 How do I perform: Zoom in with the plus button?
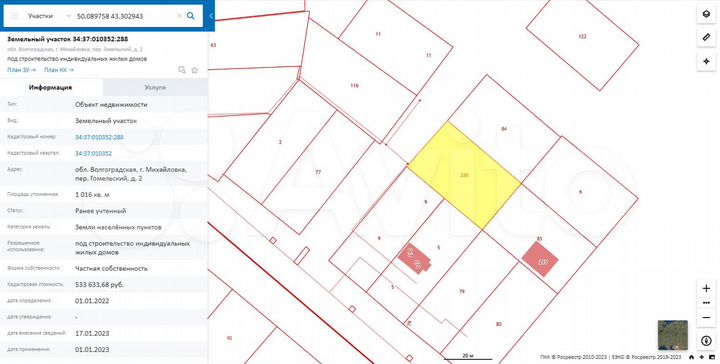706,288
